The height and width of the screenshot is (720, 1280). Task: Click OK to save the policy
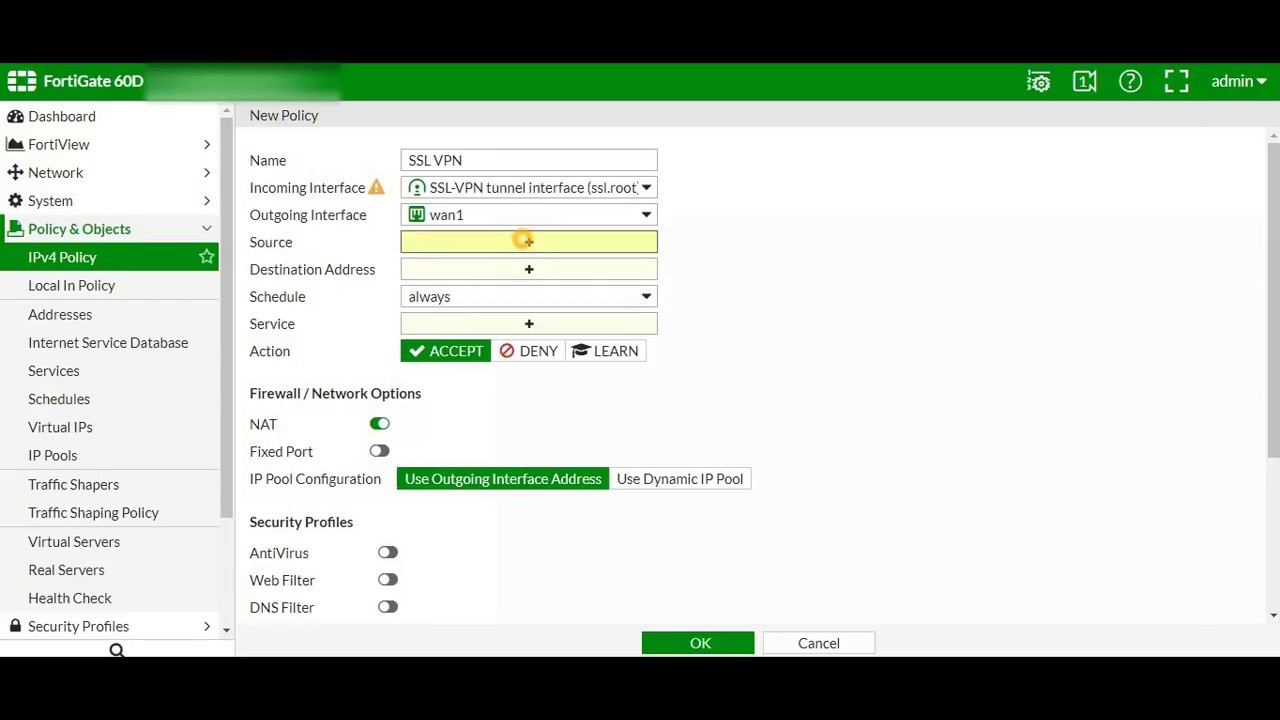click(698, 643)
